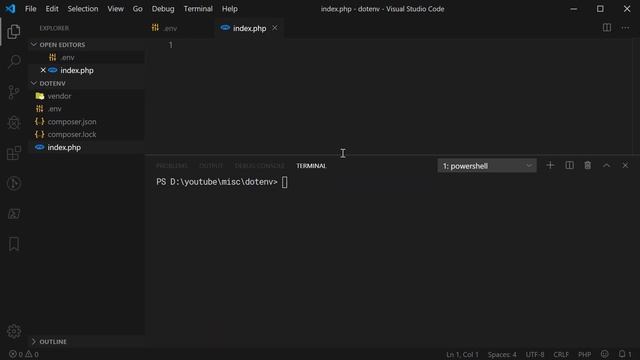Open the Selection menu
The width and height of the screenshot is (640, 360).
pos(83,9)
